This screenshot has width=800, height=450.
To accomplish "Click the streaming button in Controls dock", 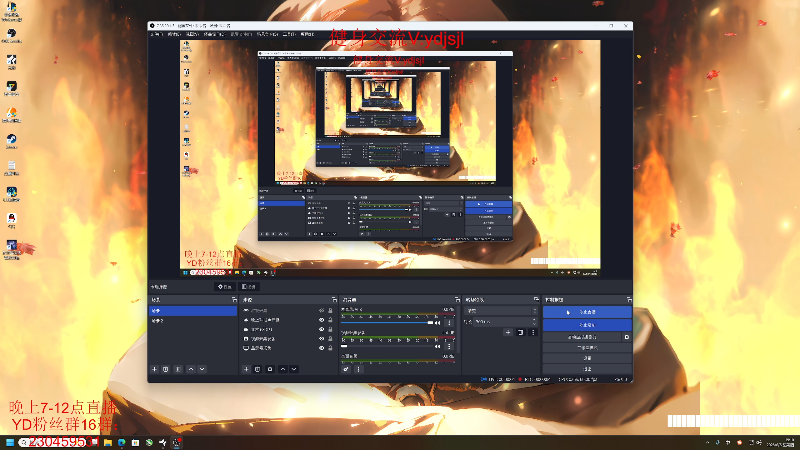I will [x=587, y=312].
